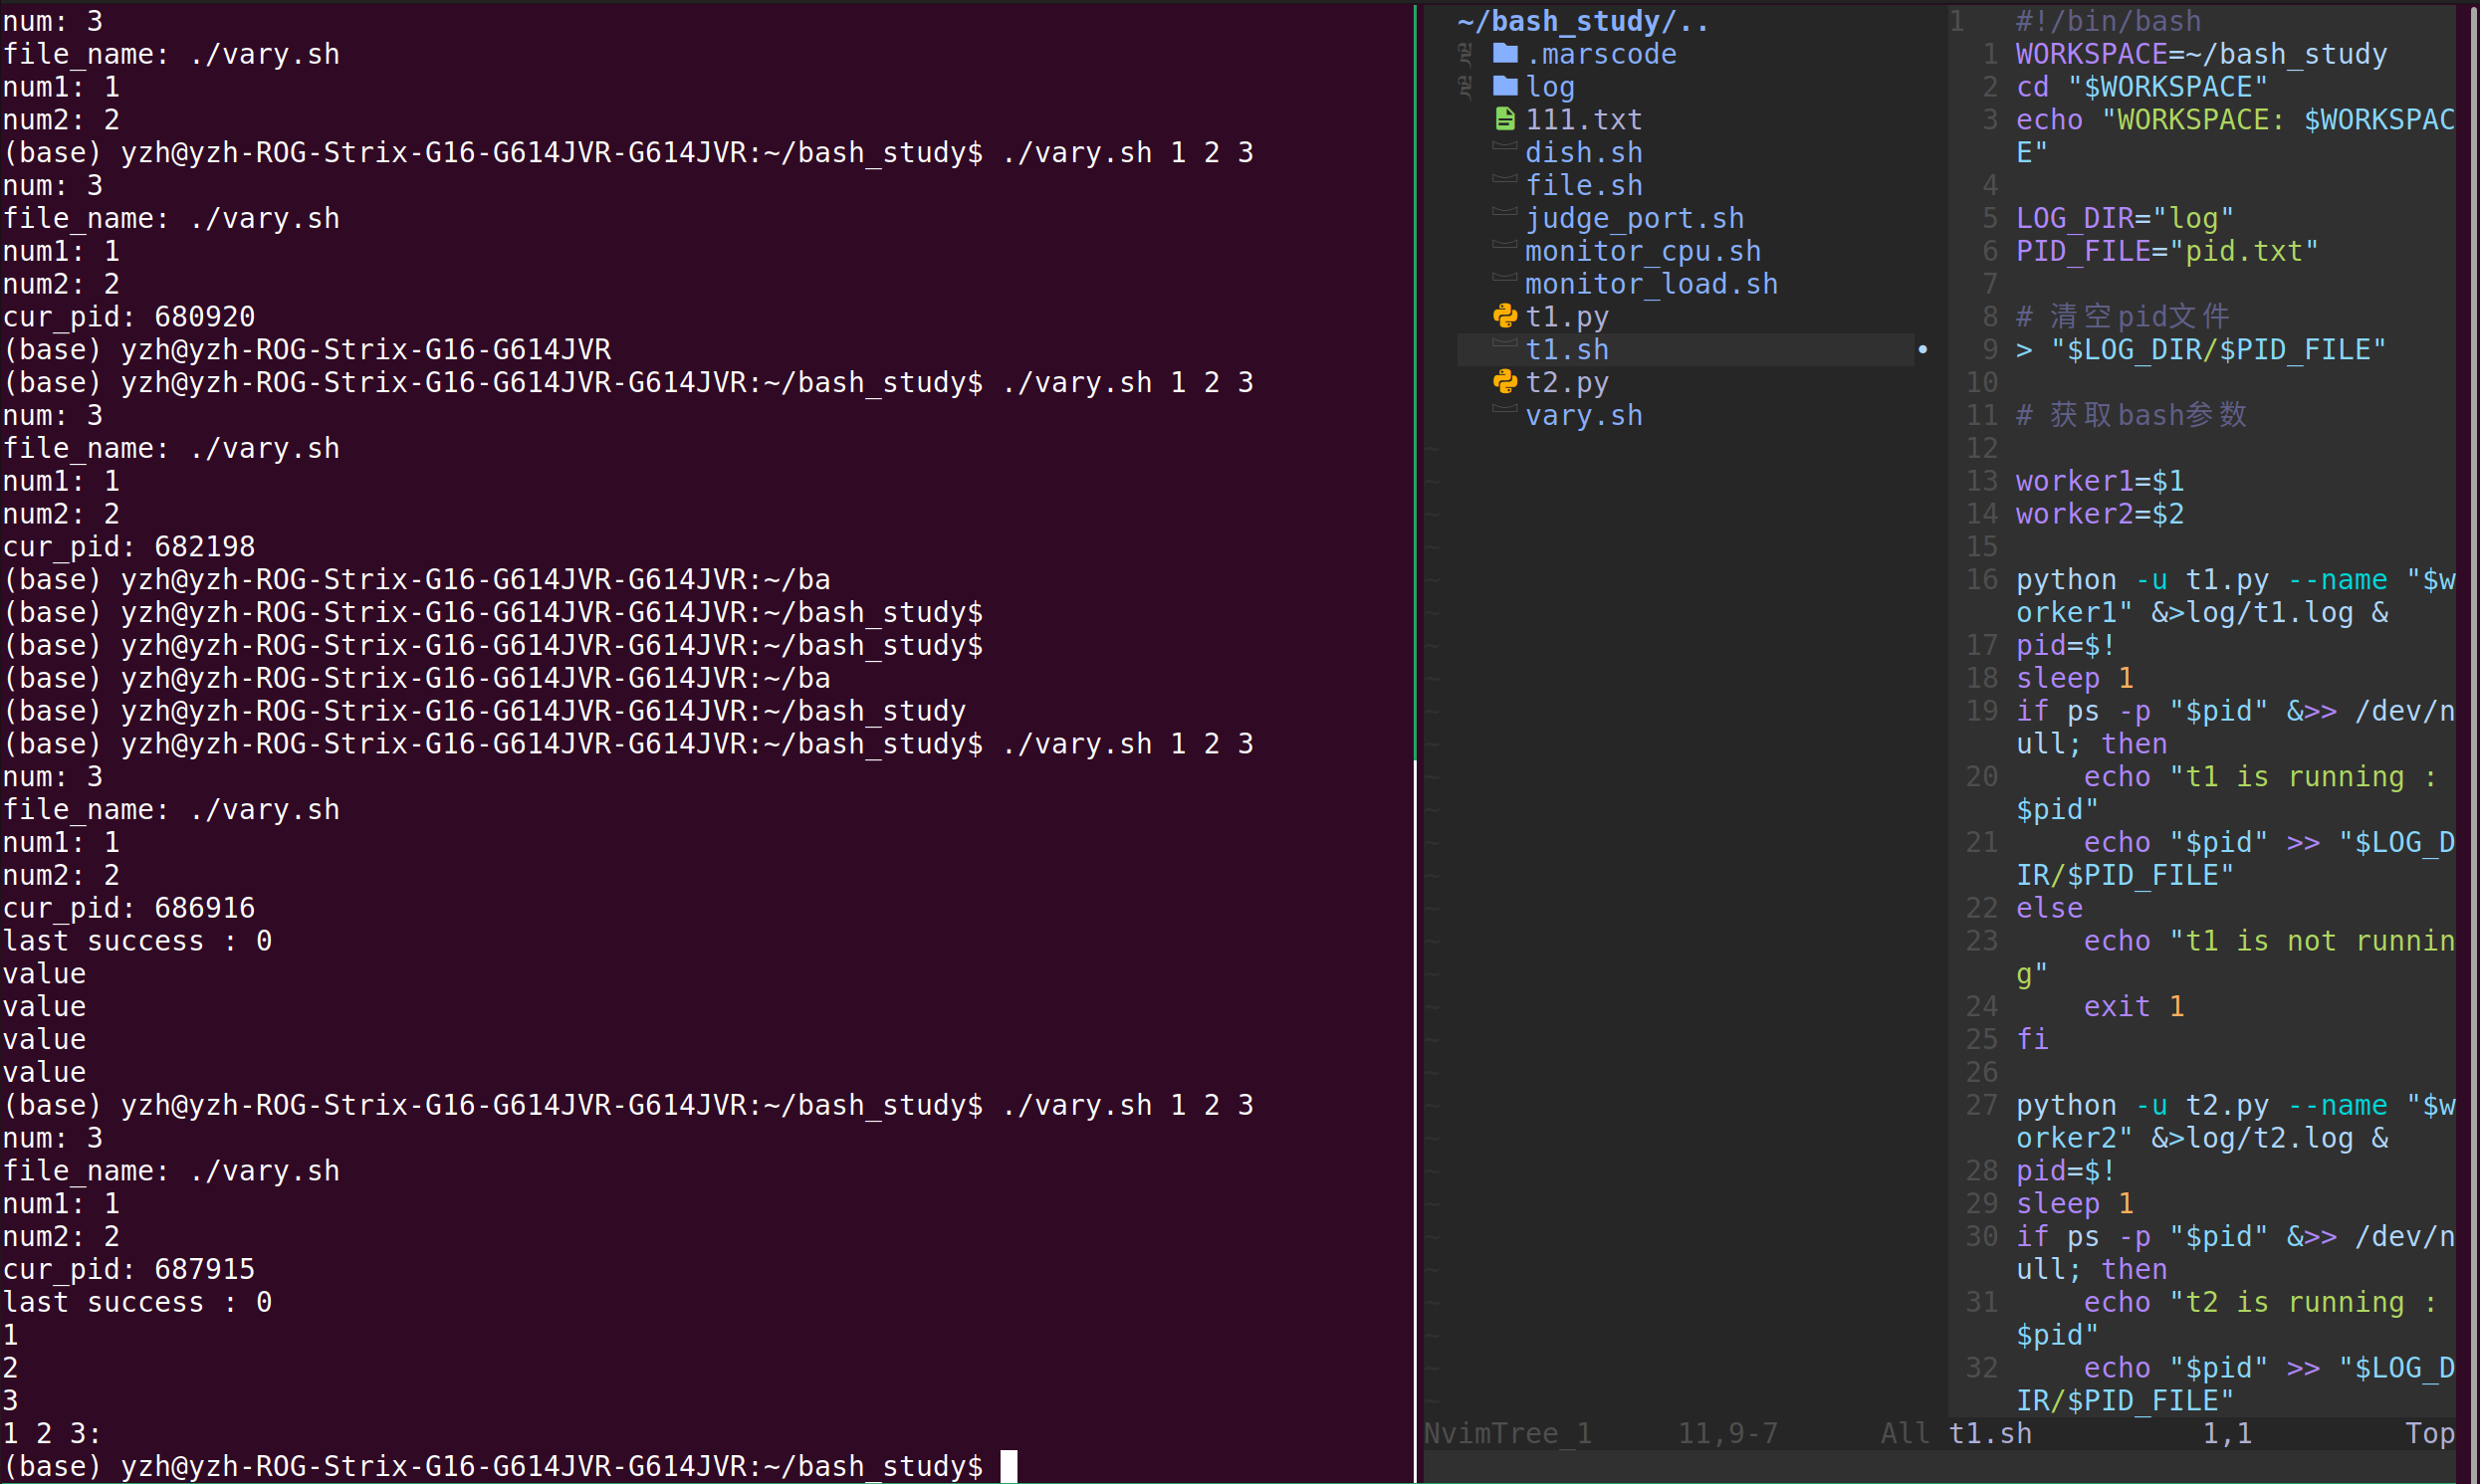Place cursor on worker1=$1 line
The width and height of the screenshot is (2480, 1484).
point(2100,481)
